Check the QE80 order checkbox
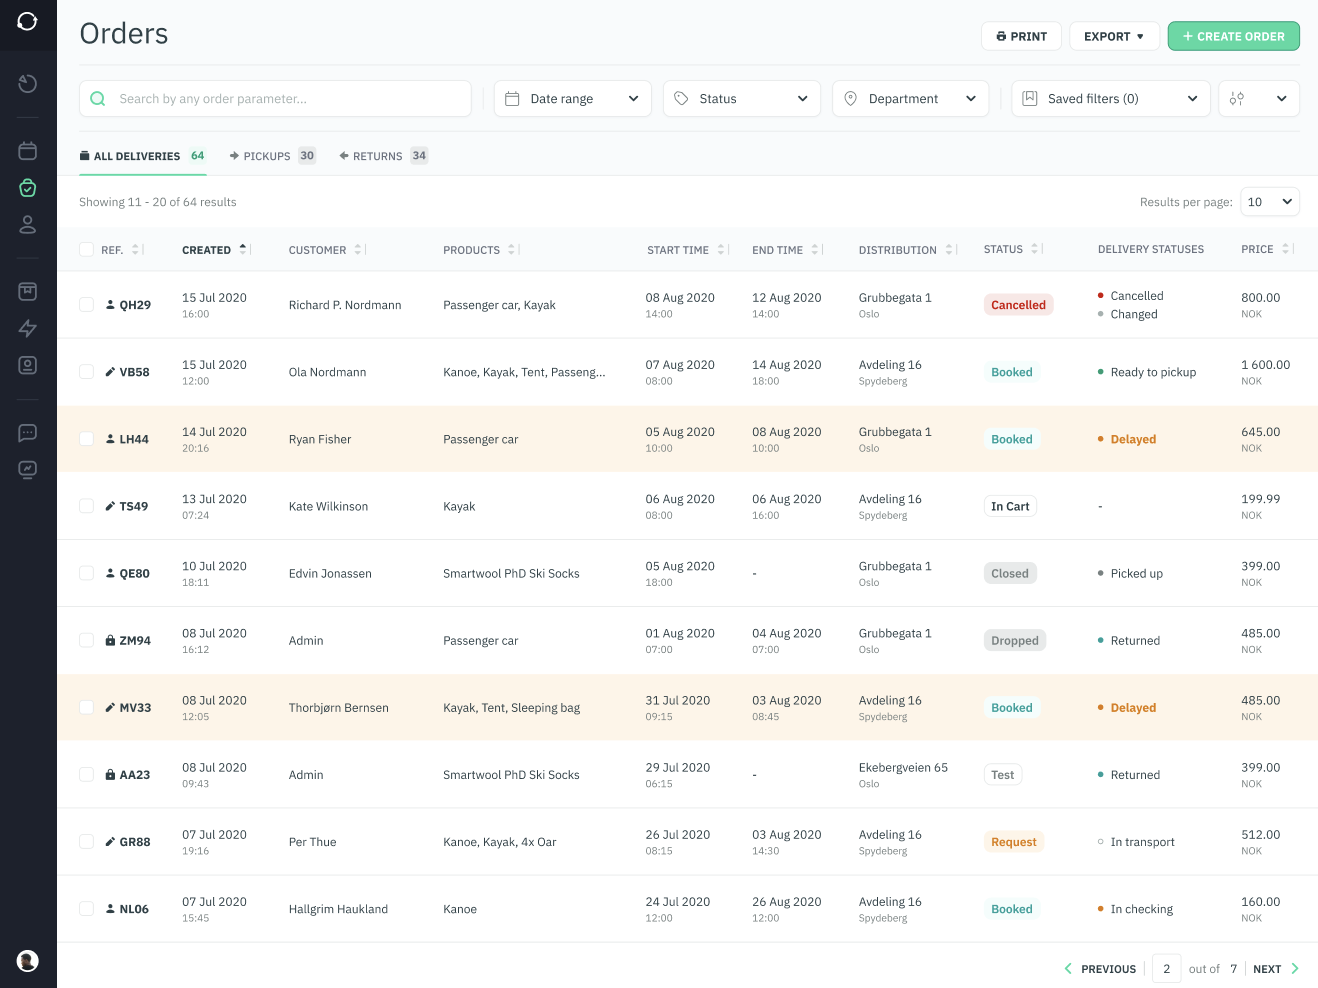Image resolution: width=1318 pixels, height=988 pixels. click(x=86, y=573)
